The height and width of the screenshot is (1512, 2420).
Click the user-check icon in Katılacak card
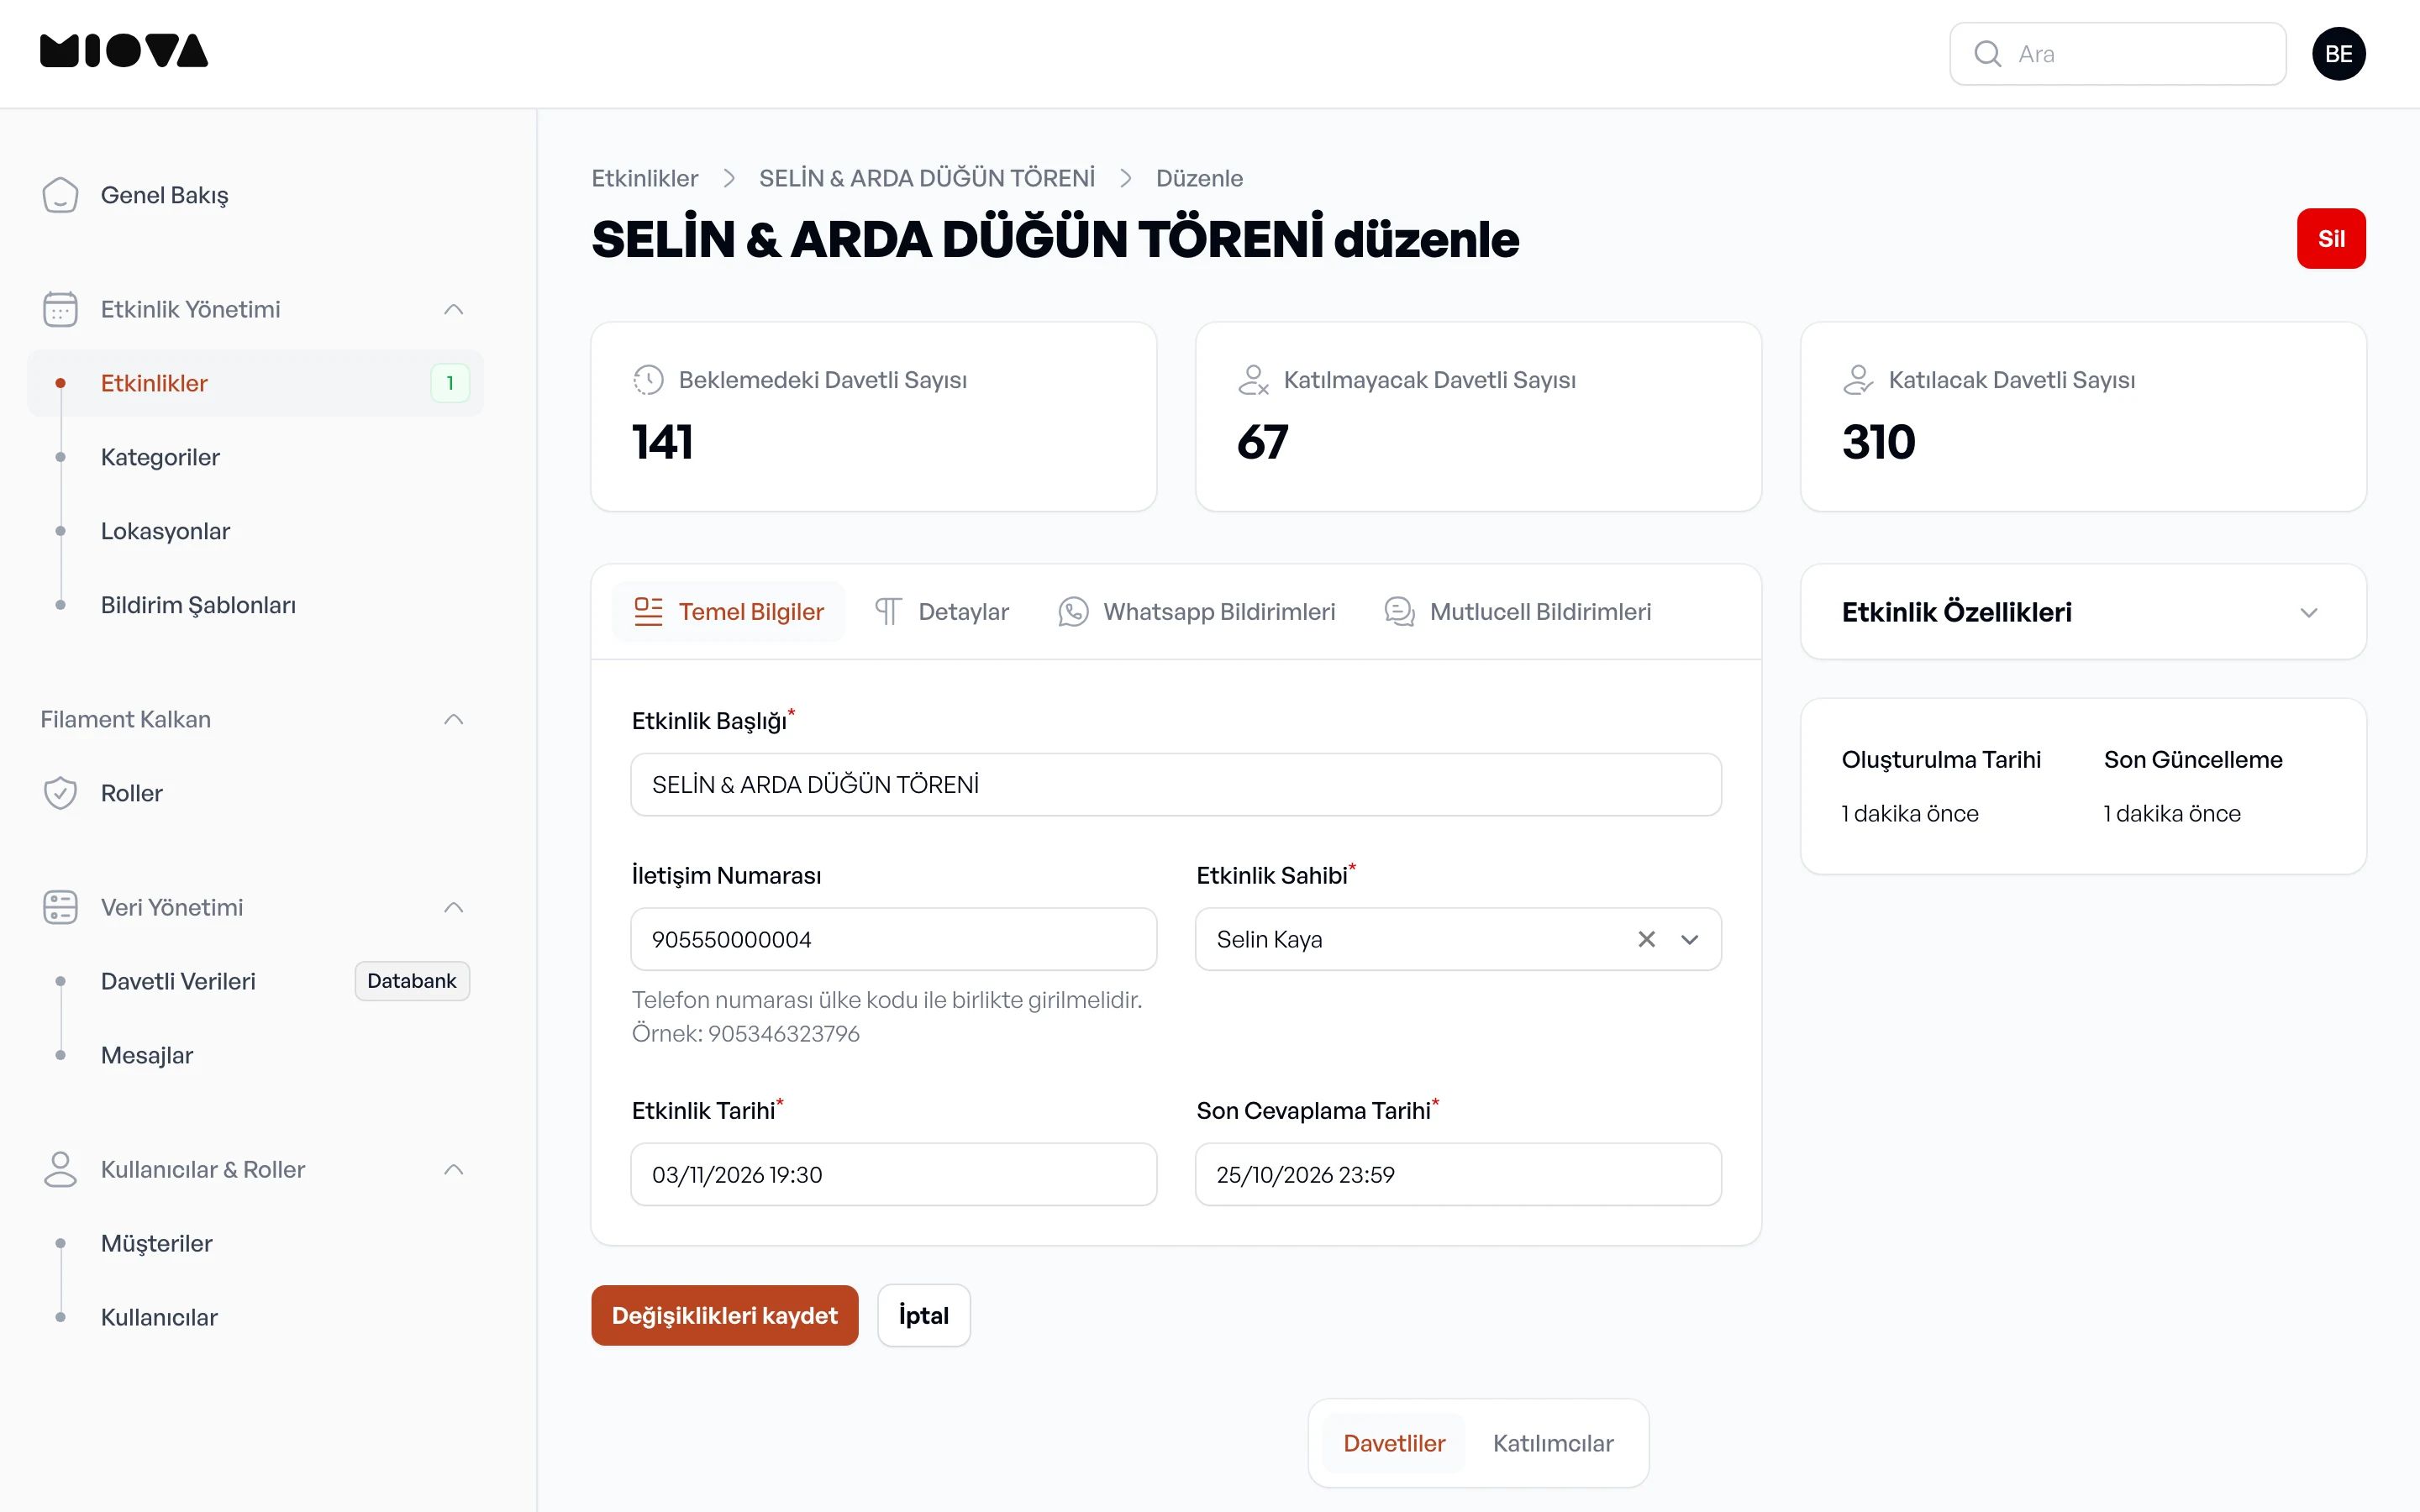click(1858, 380)
